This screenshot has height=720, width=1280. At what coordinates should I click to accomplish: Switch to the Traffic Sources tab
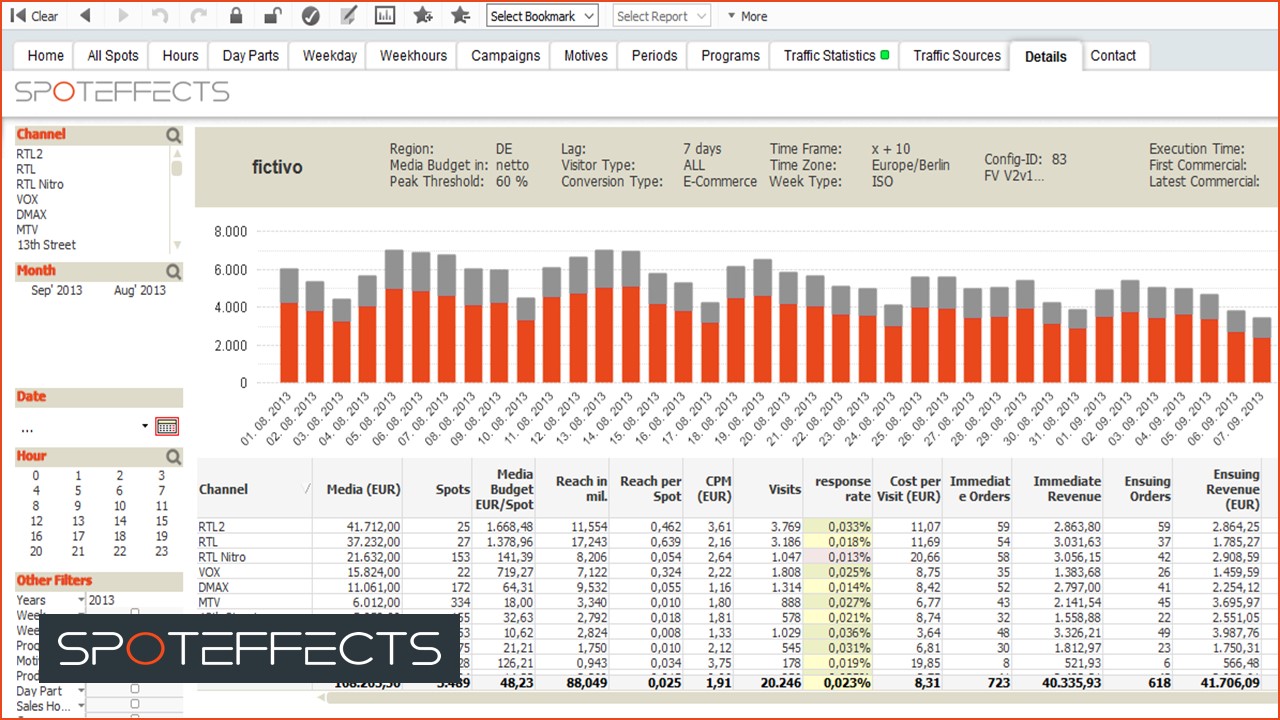coord(957,56)
